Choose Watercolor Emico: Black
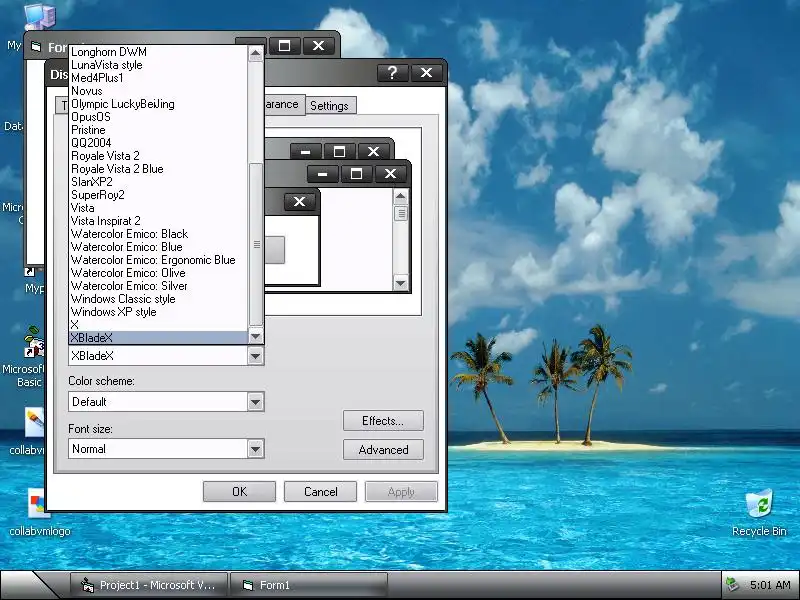The height and width of the screenshot is (600, 800). coord(158,234)
